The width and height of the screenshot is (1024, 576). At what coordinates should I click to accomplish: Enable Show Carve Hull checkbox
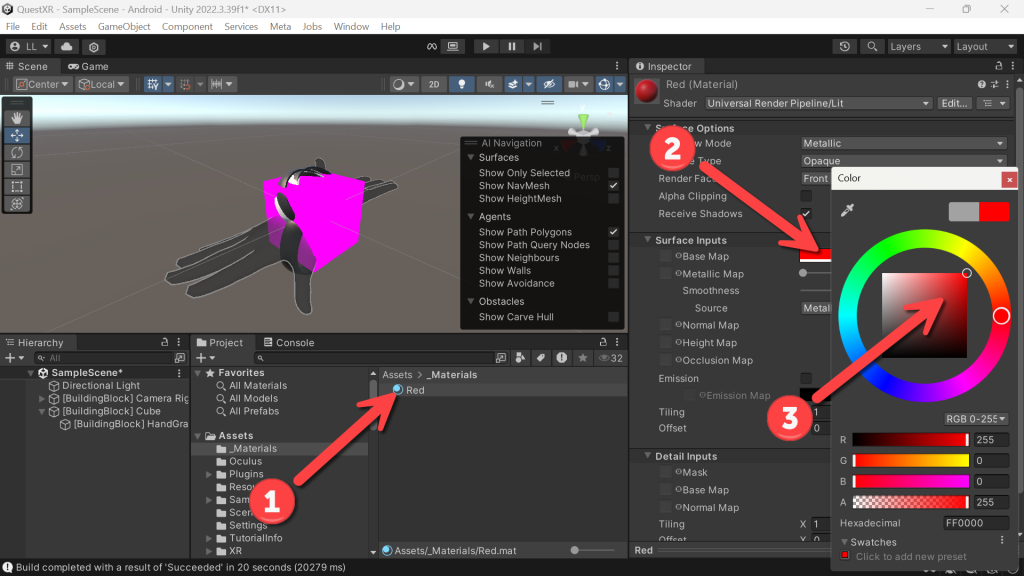(613, 317)
